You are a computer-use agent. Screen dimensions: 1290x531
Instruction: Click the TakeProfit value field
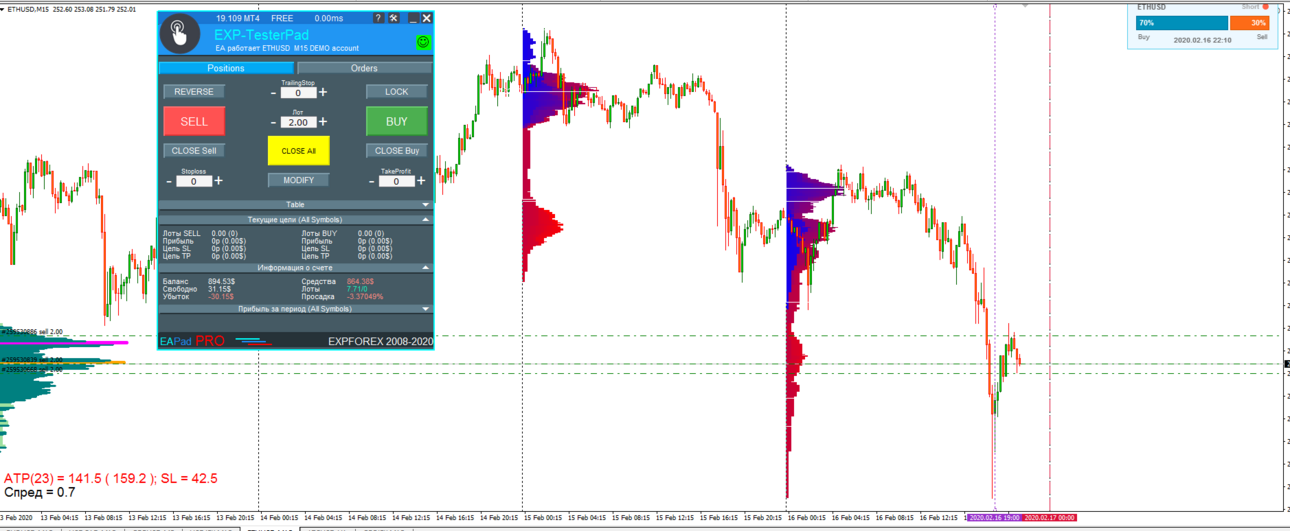click(397, 182)
